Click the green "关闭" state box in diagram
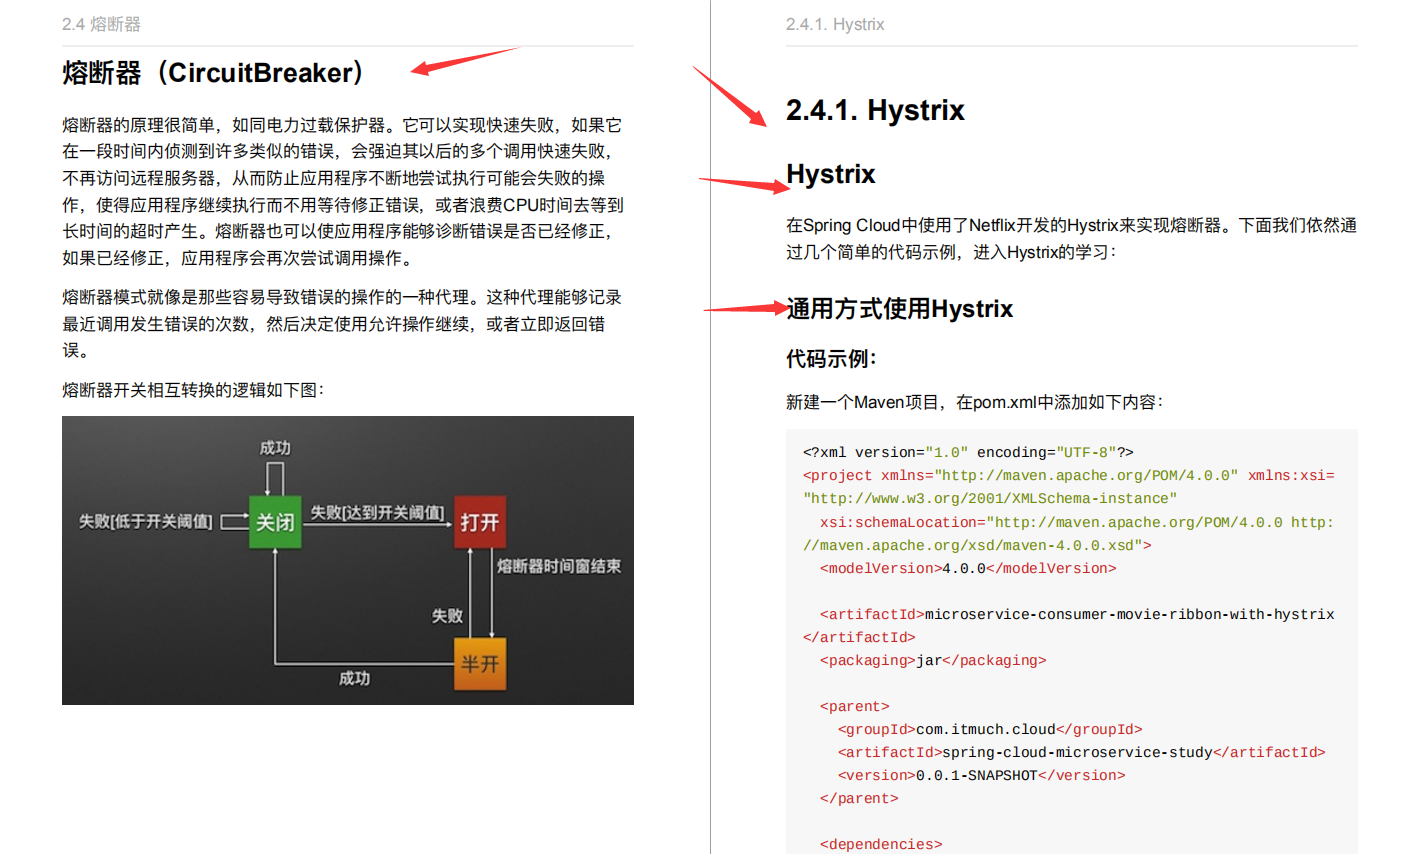This screenshot has height=854, width=1426. pyautogui.click(x=275, y=521)
